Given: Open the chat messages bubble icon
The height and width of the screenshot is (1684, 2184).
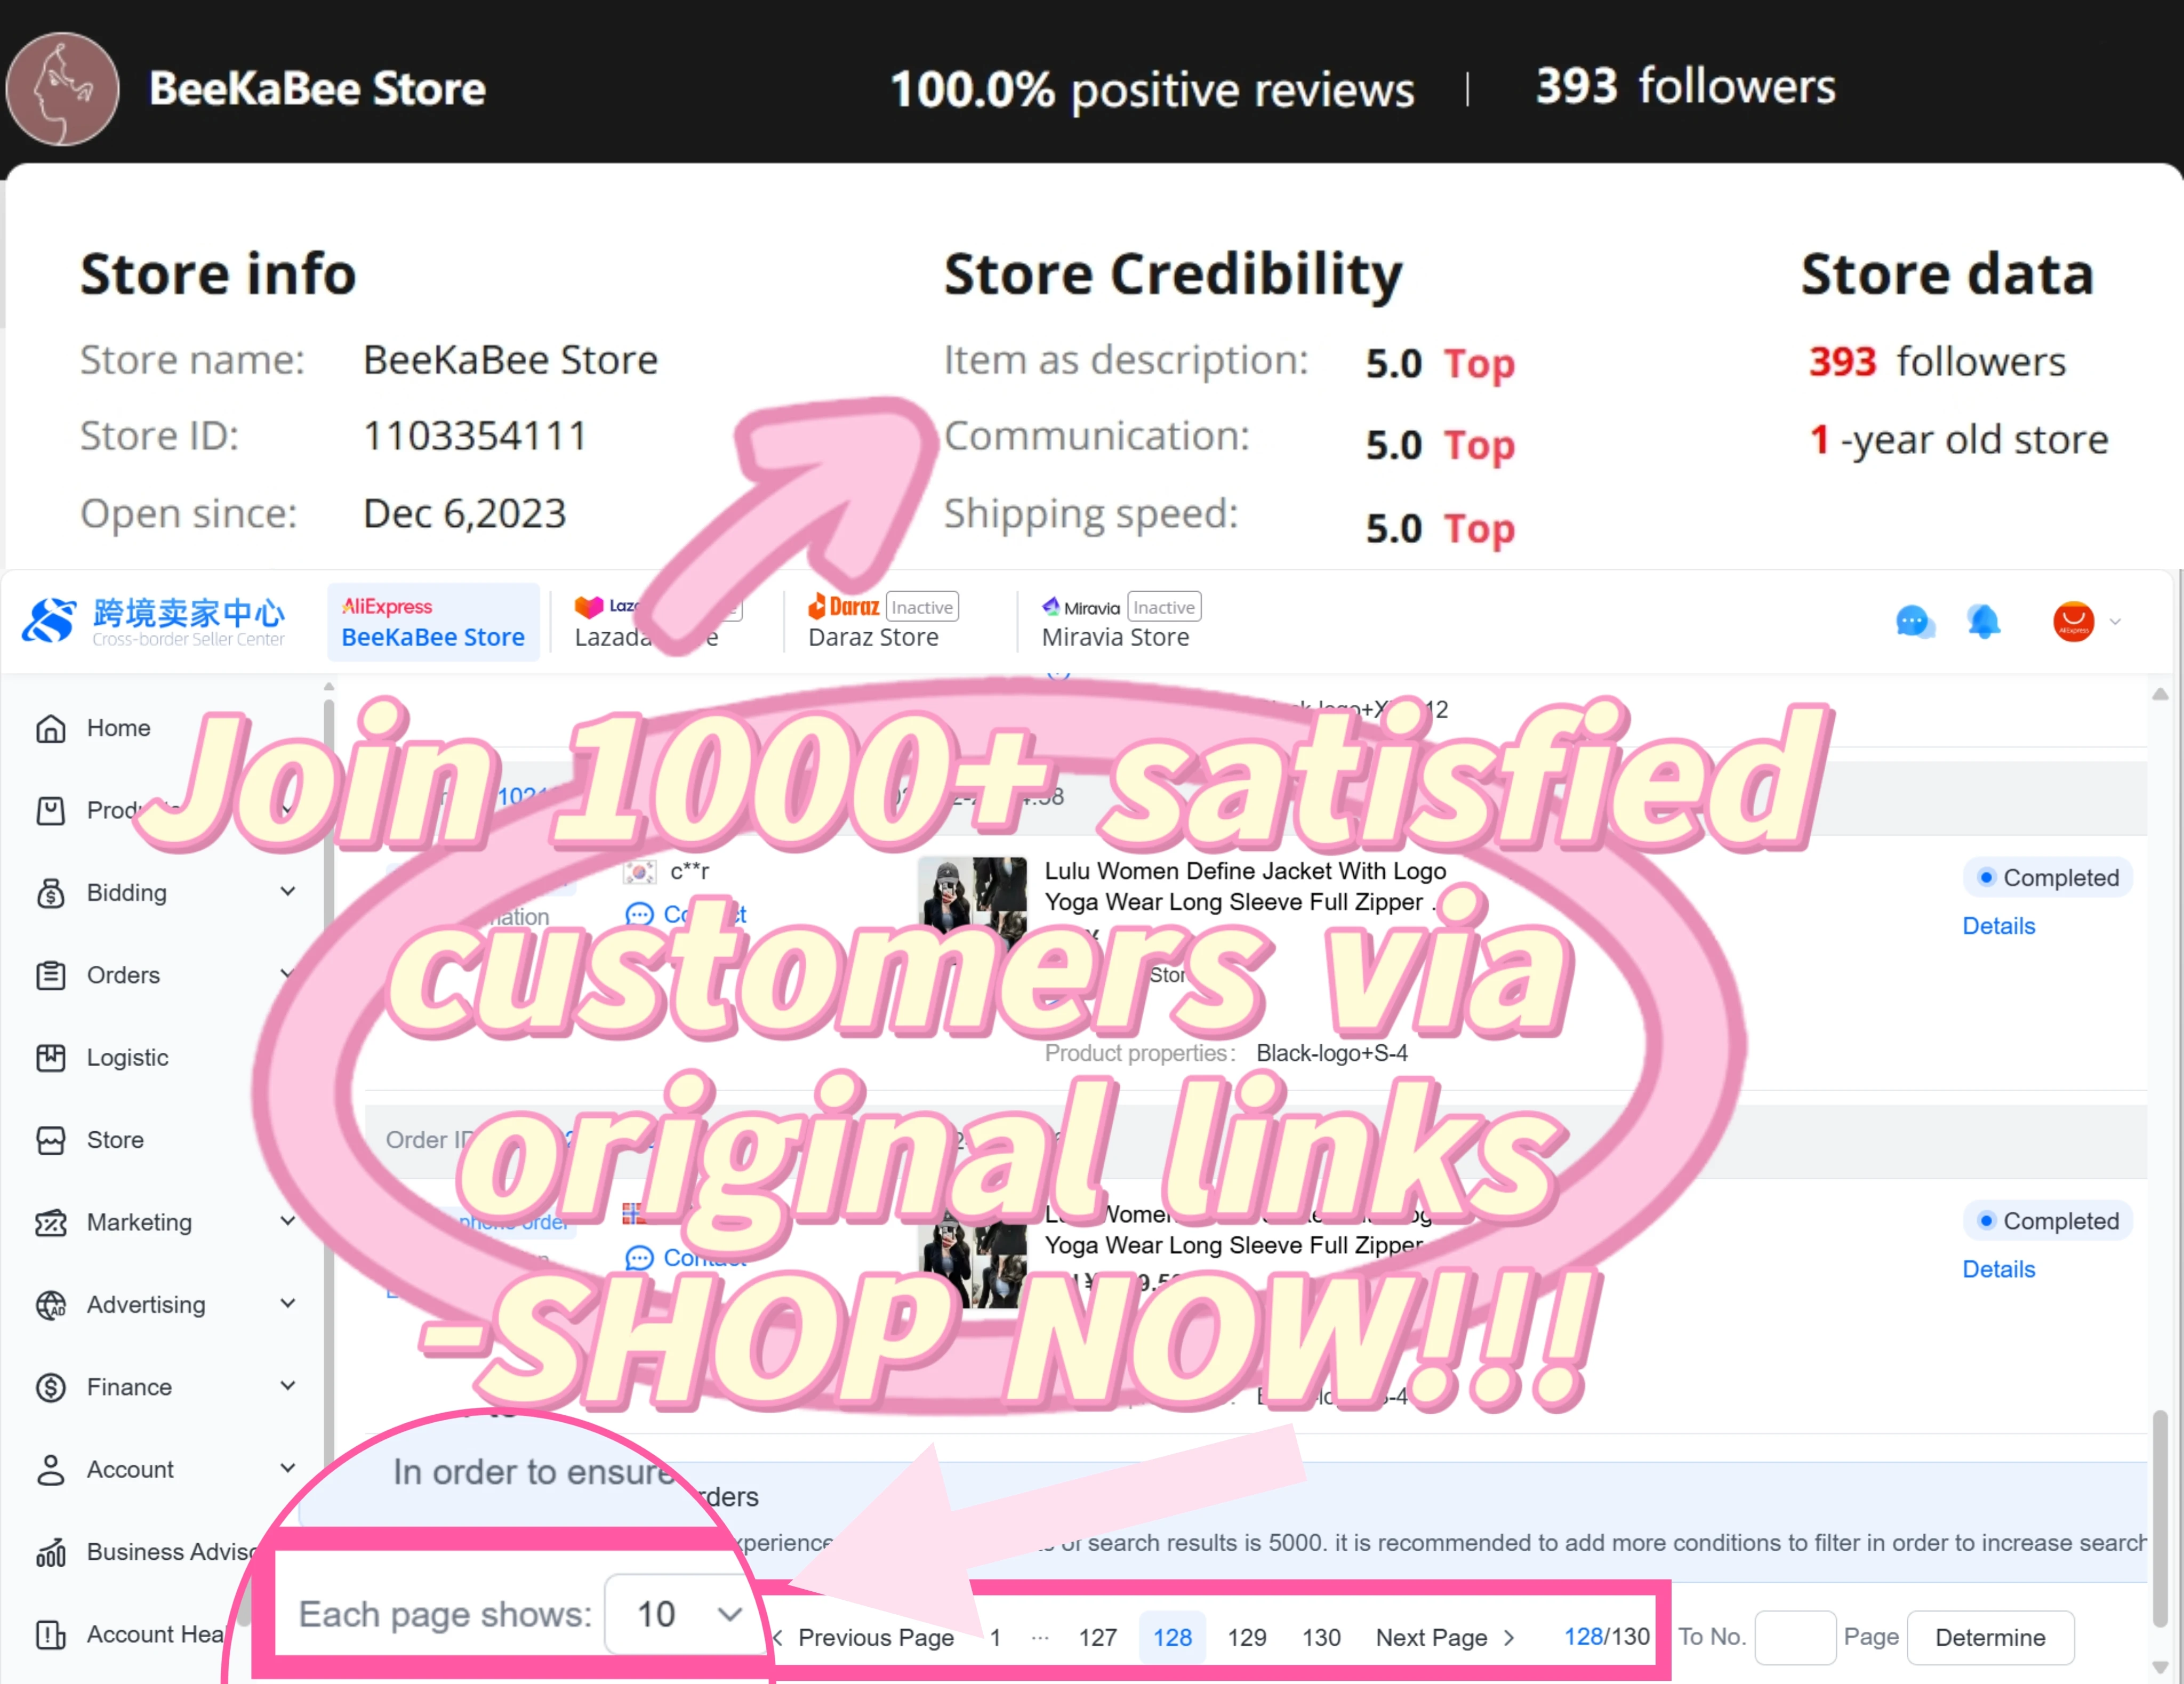Looking at the screenshot, I should point(1914,622).
